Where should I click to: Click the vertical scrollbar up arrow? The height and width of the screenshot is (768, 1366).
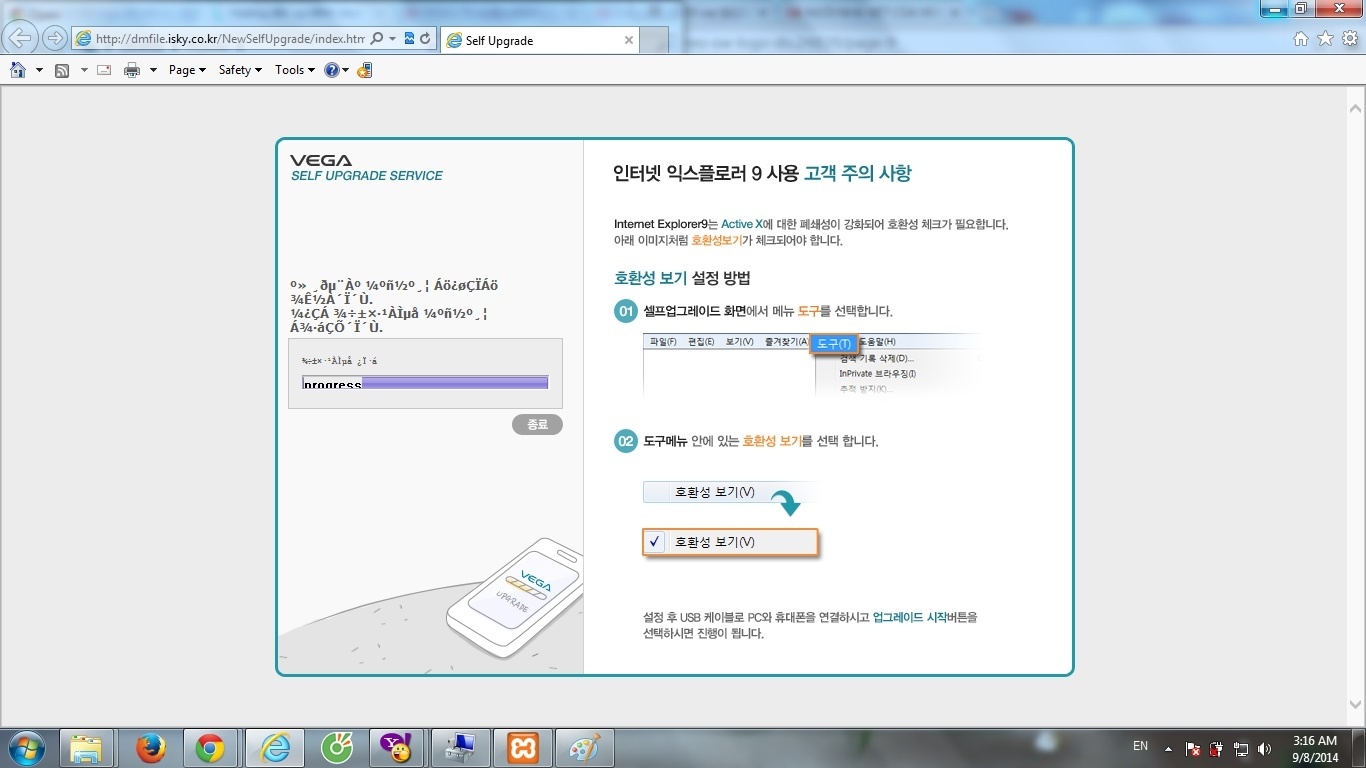[x=1356, y=107]
